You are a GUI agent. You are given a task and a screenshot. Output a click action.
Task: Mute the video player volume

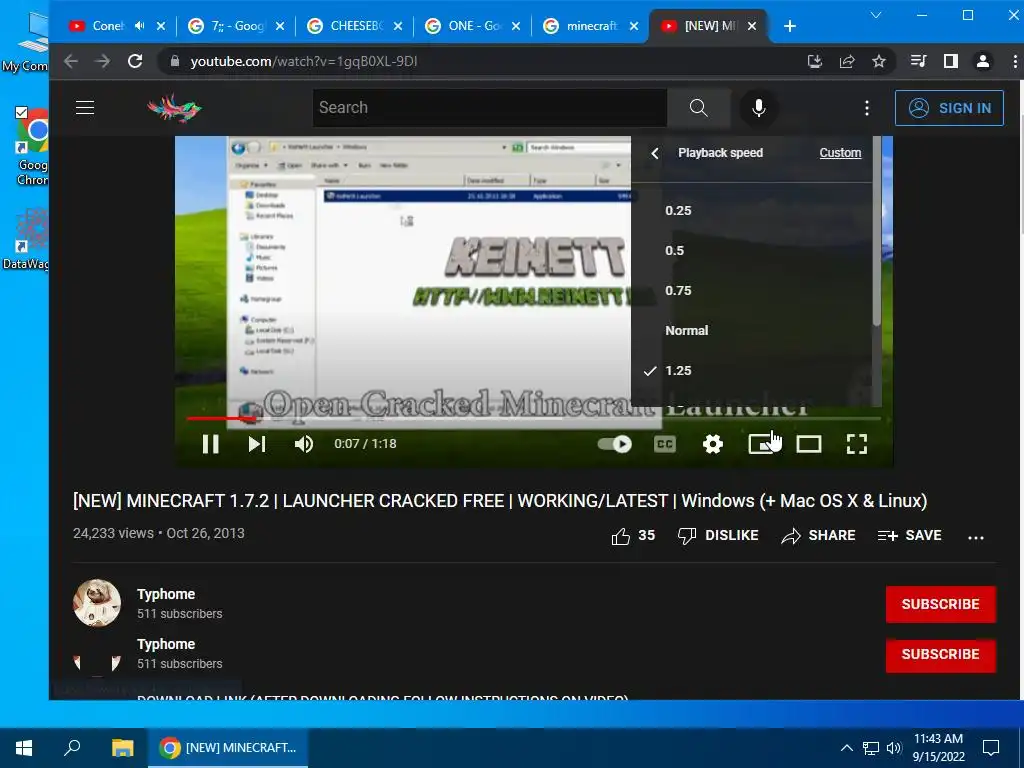[304, 444]
